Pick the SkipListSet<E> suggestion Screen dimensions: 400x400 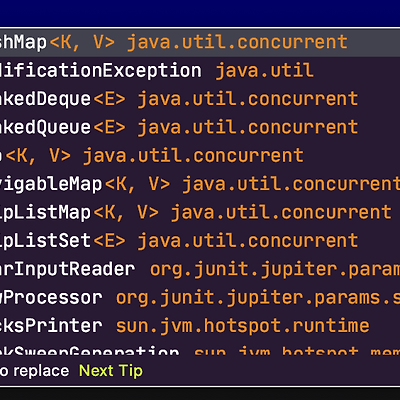[x=200, y=241]
